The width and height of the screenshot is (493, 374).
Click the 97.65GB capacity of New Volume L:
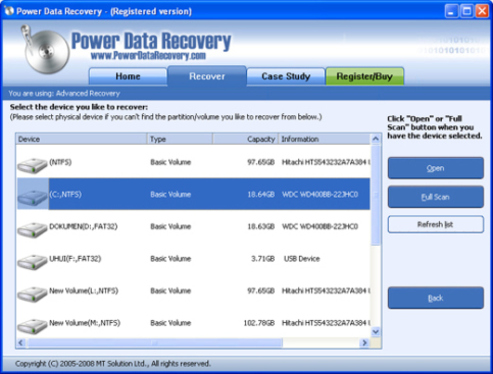coord(261,291)
